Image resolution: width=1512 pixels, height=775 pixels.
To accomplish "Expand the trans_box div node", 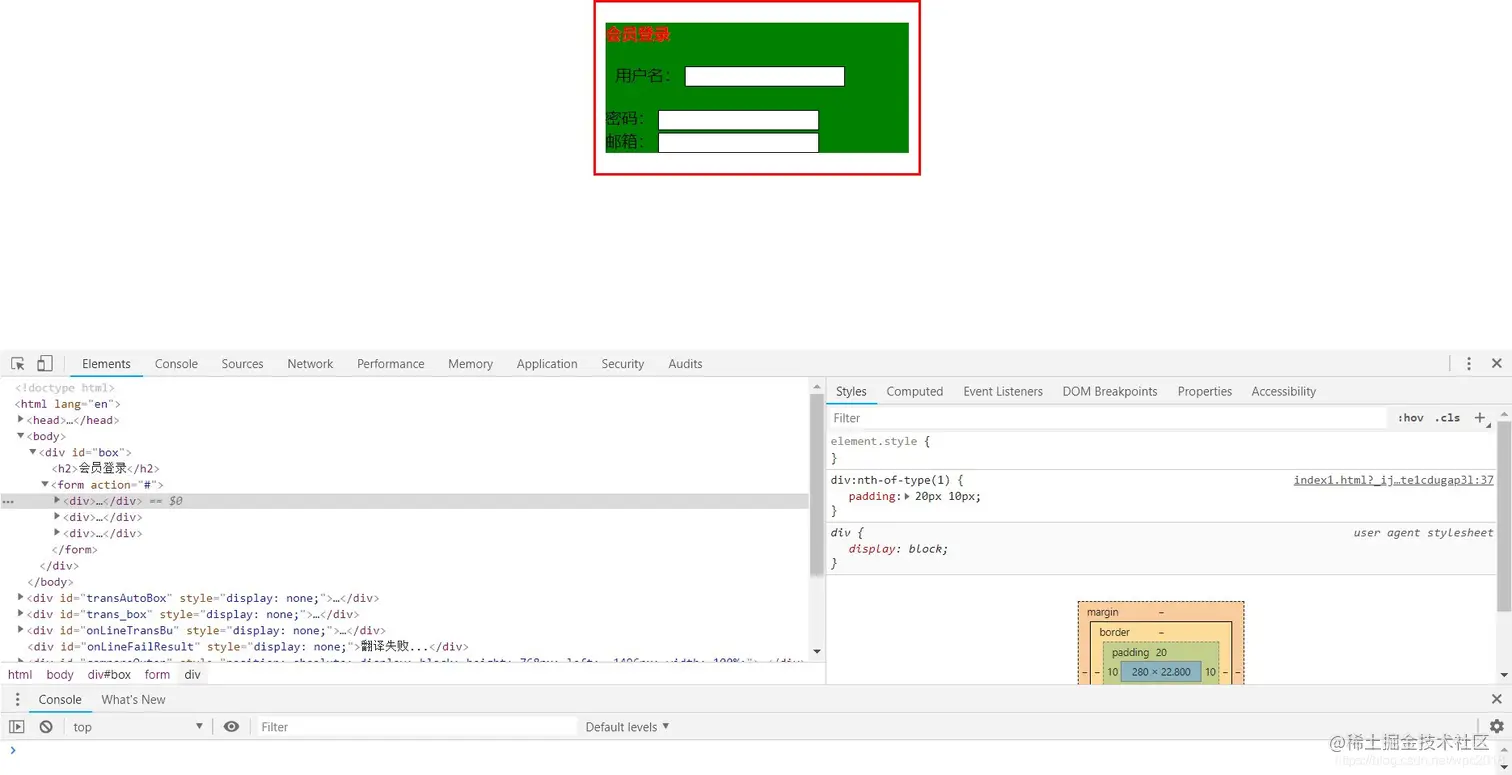I will tap(21, 614).
